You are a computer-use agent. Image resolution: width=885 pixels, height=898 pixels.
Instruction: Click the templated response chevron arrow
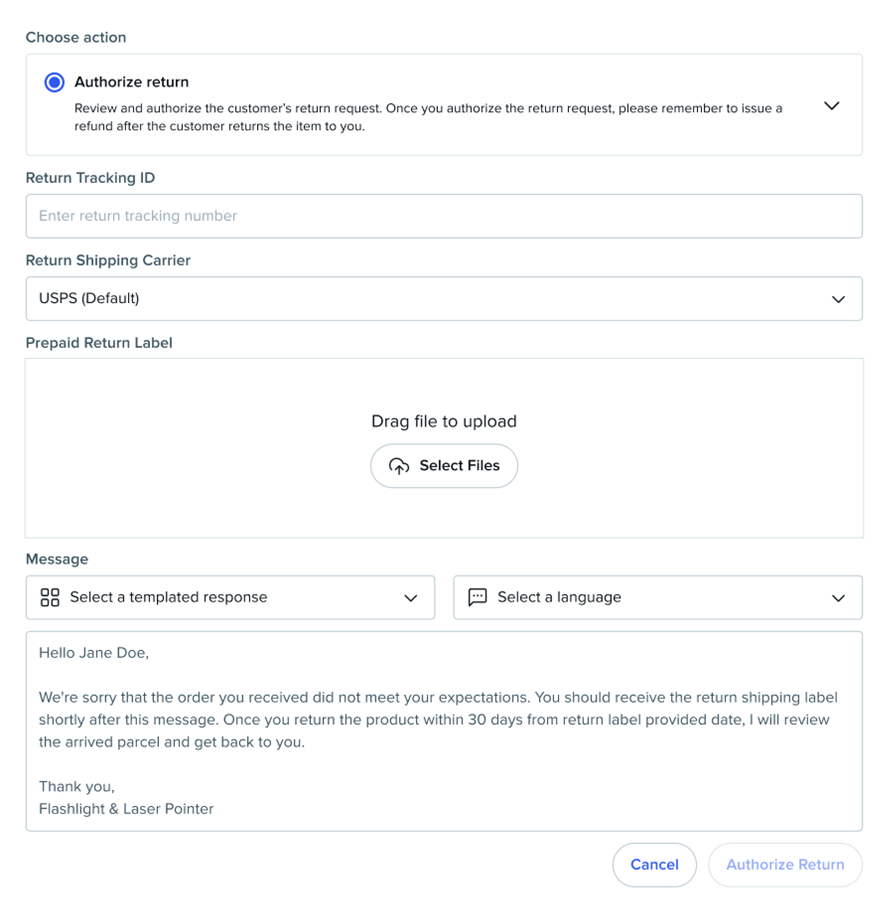point(410,598)
